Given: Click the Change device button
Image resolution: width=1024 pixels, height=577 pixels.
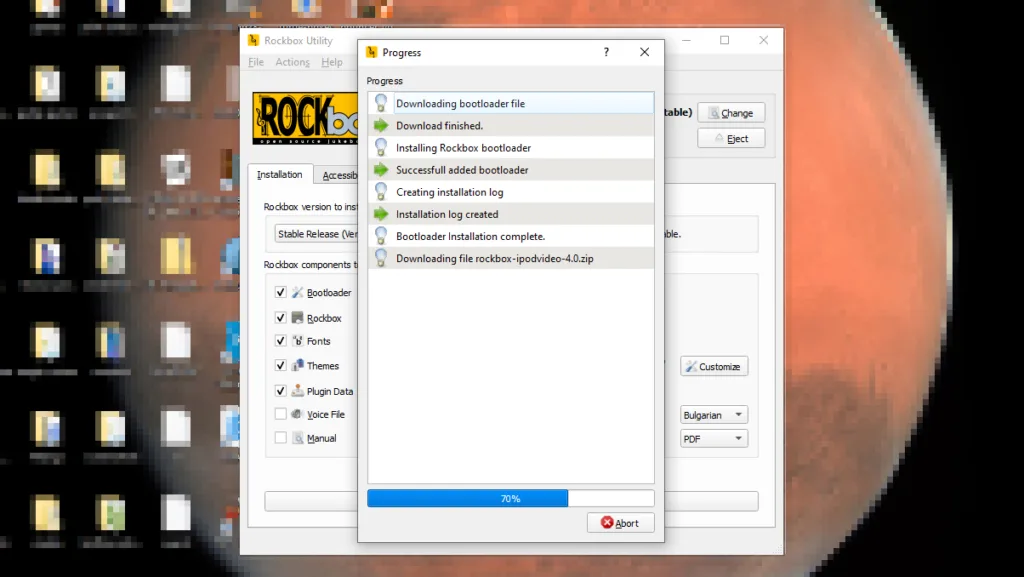Looking at the screenshot, I should 731,113.
